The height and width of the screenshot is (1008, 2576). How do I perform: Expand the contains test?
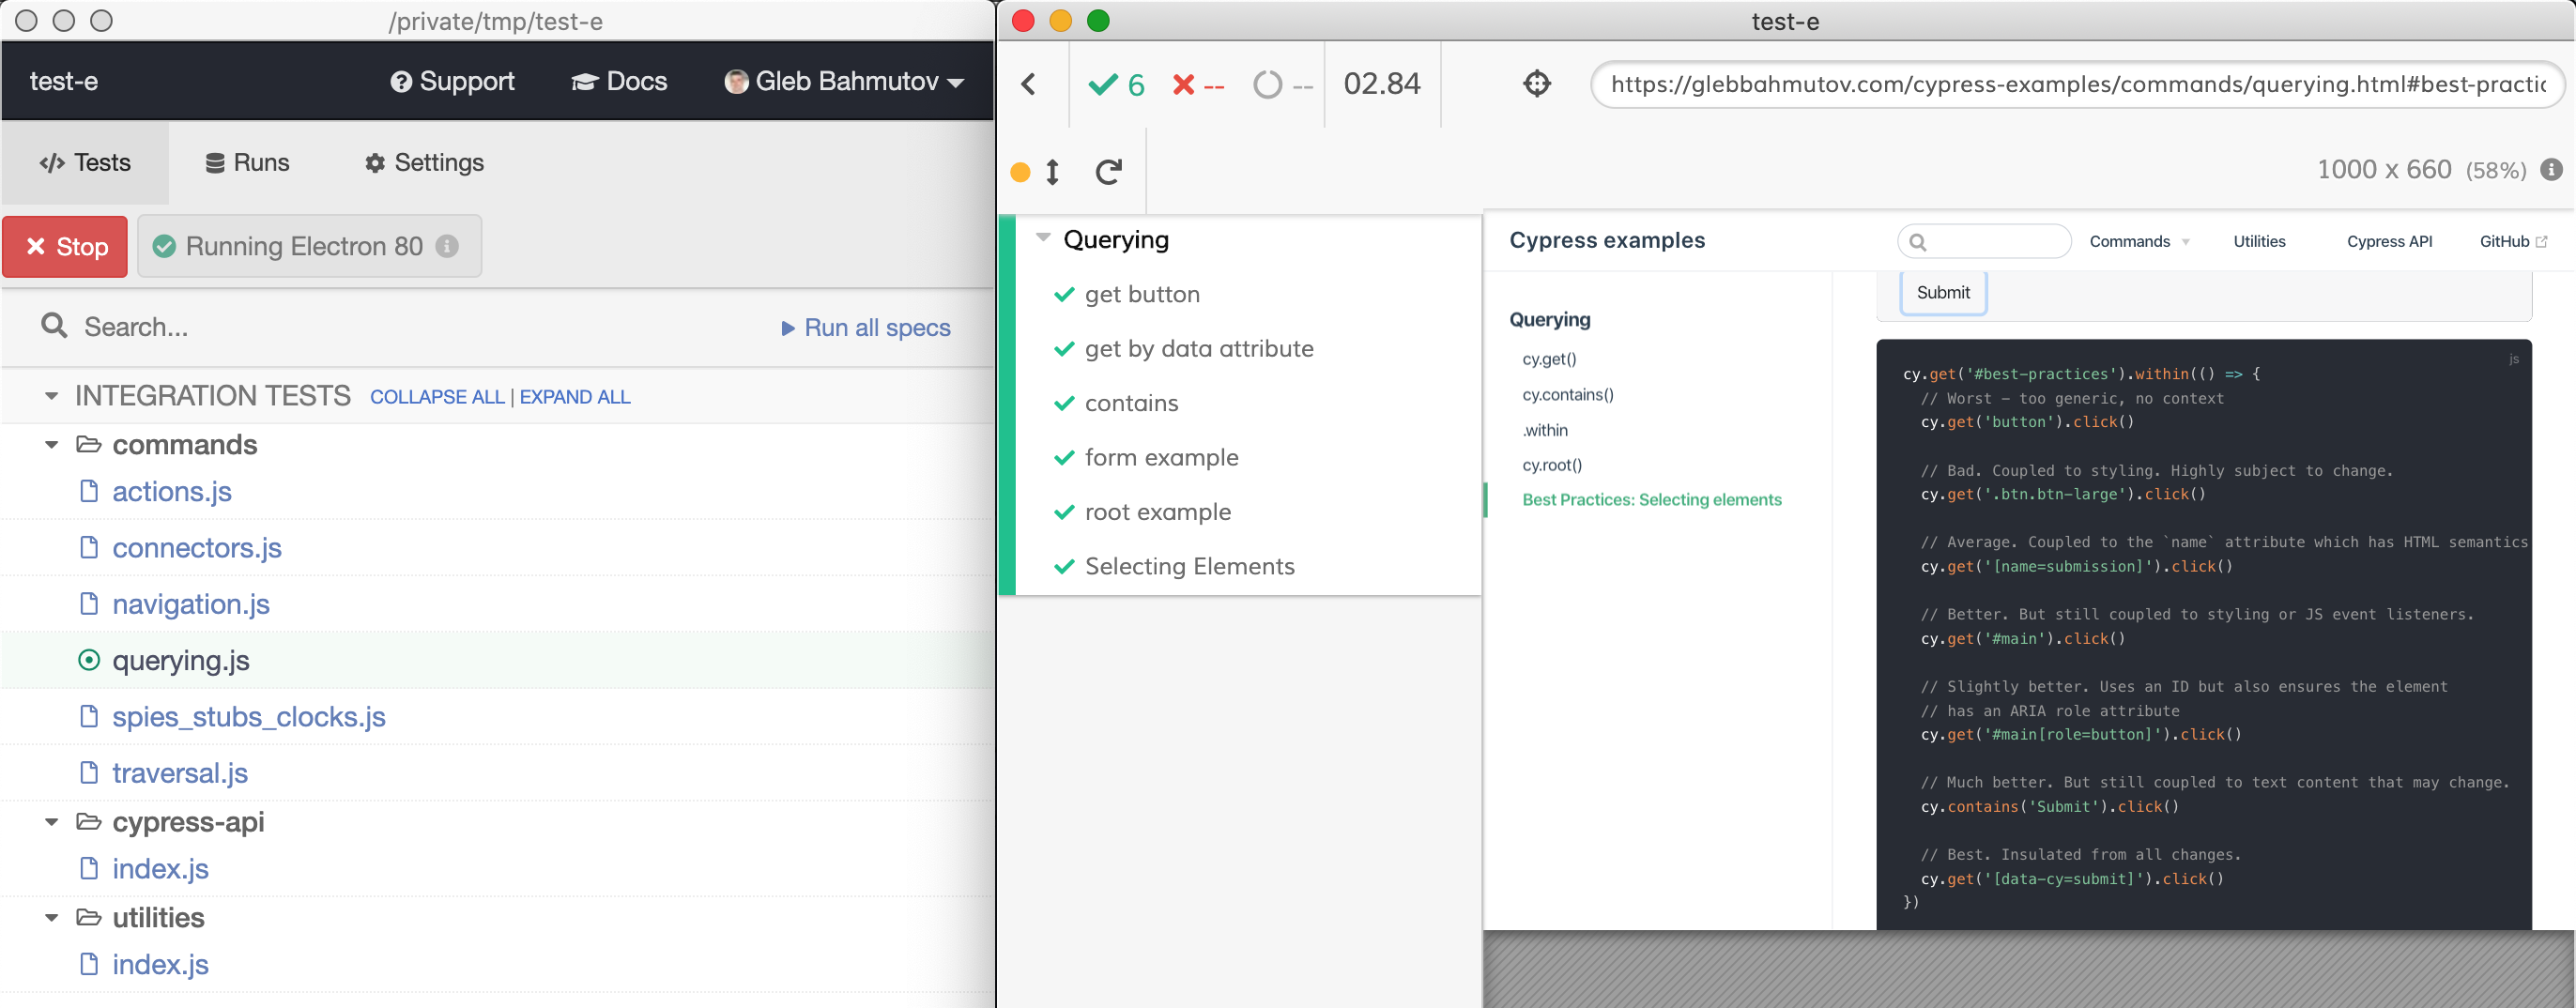point(1131,403)
